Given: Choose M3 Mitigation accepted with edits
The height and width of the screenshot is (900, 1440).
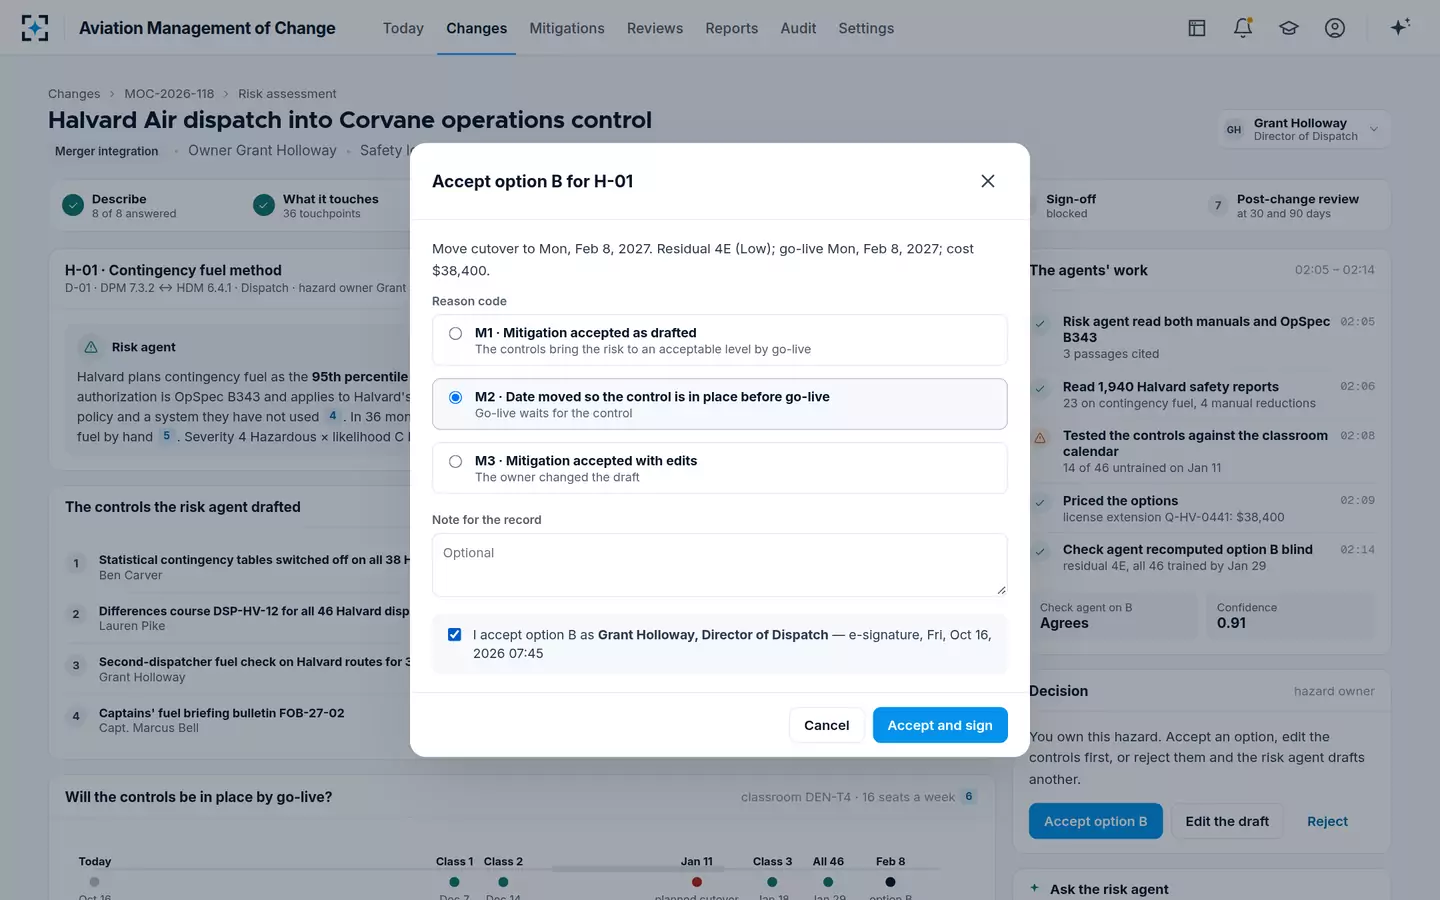Looking at the screenshot, I should point(719,468).
